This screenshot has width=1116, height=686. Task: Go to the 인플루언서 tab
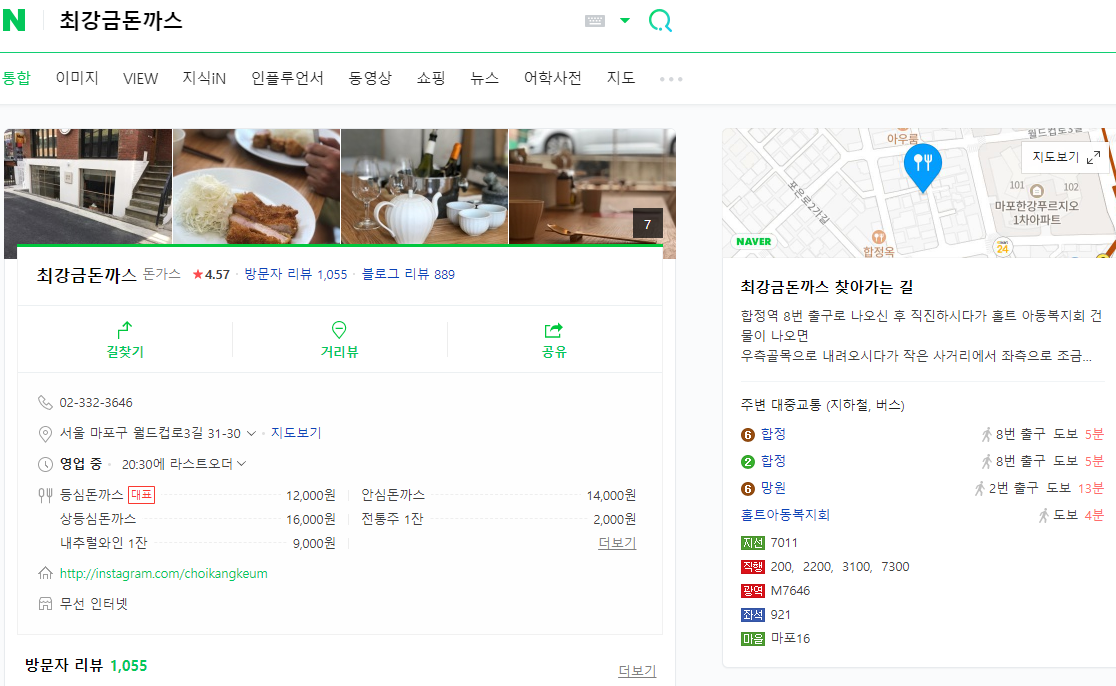(288, 78)
